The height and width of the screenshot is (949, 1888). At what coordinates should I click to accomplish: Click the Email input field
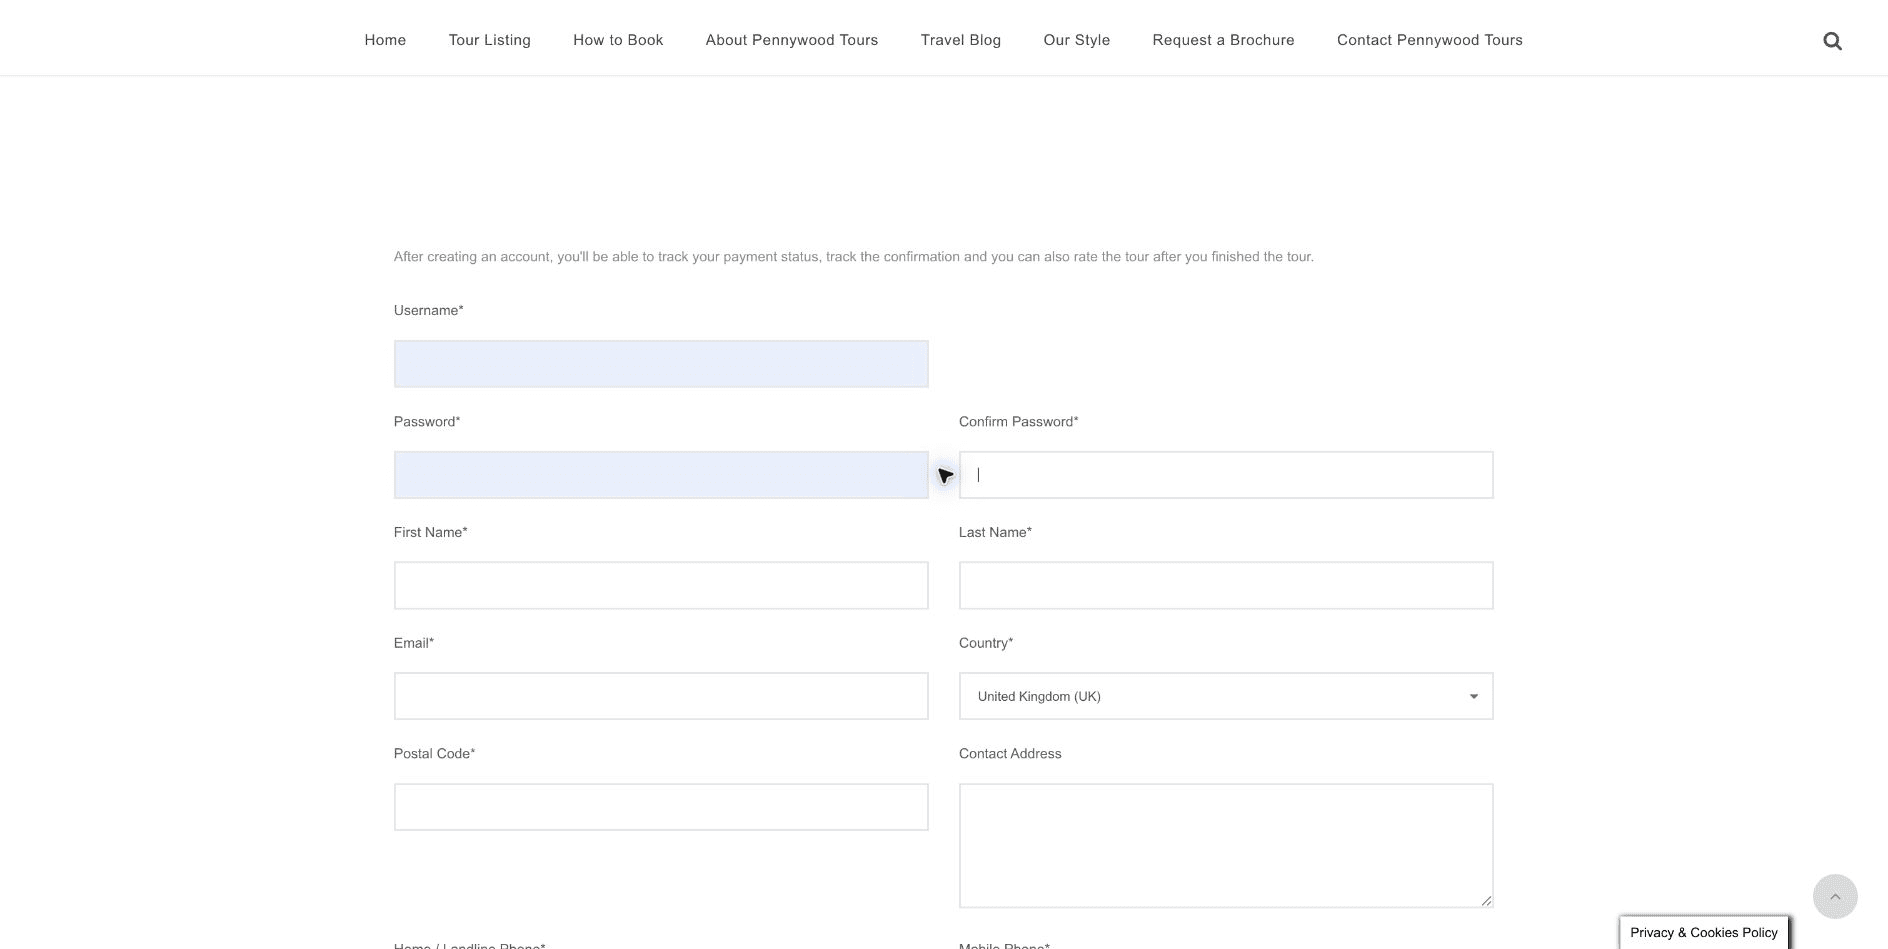[x=661, y=696]
